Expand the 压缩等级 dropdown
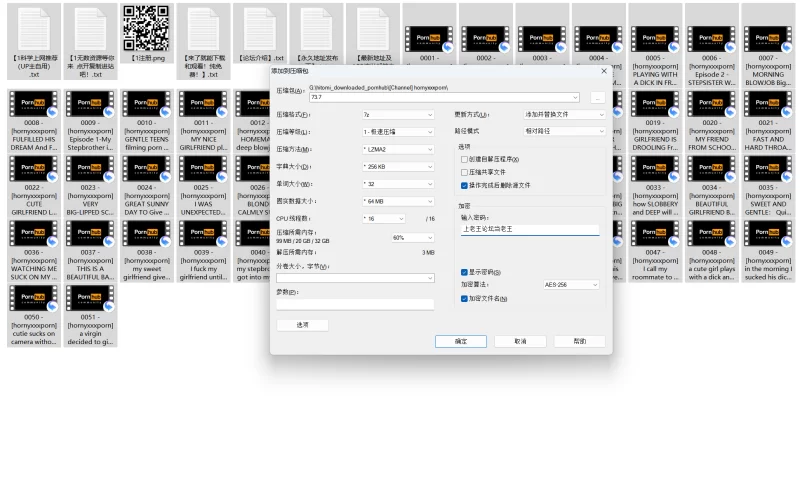The height and width of the screenshot is (479, 800). [398, 132]
